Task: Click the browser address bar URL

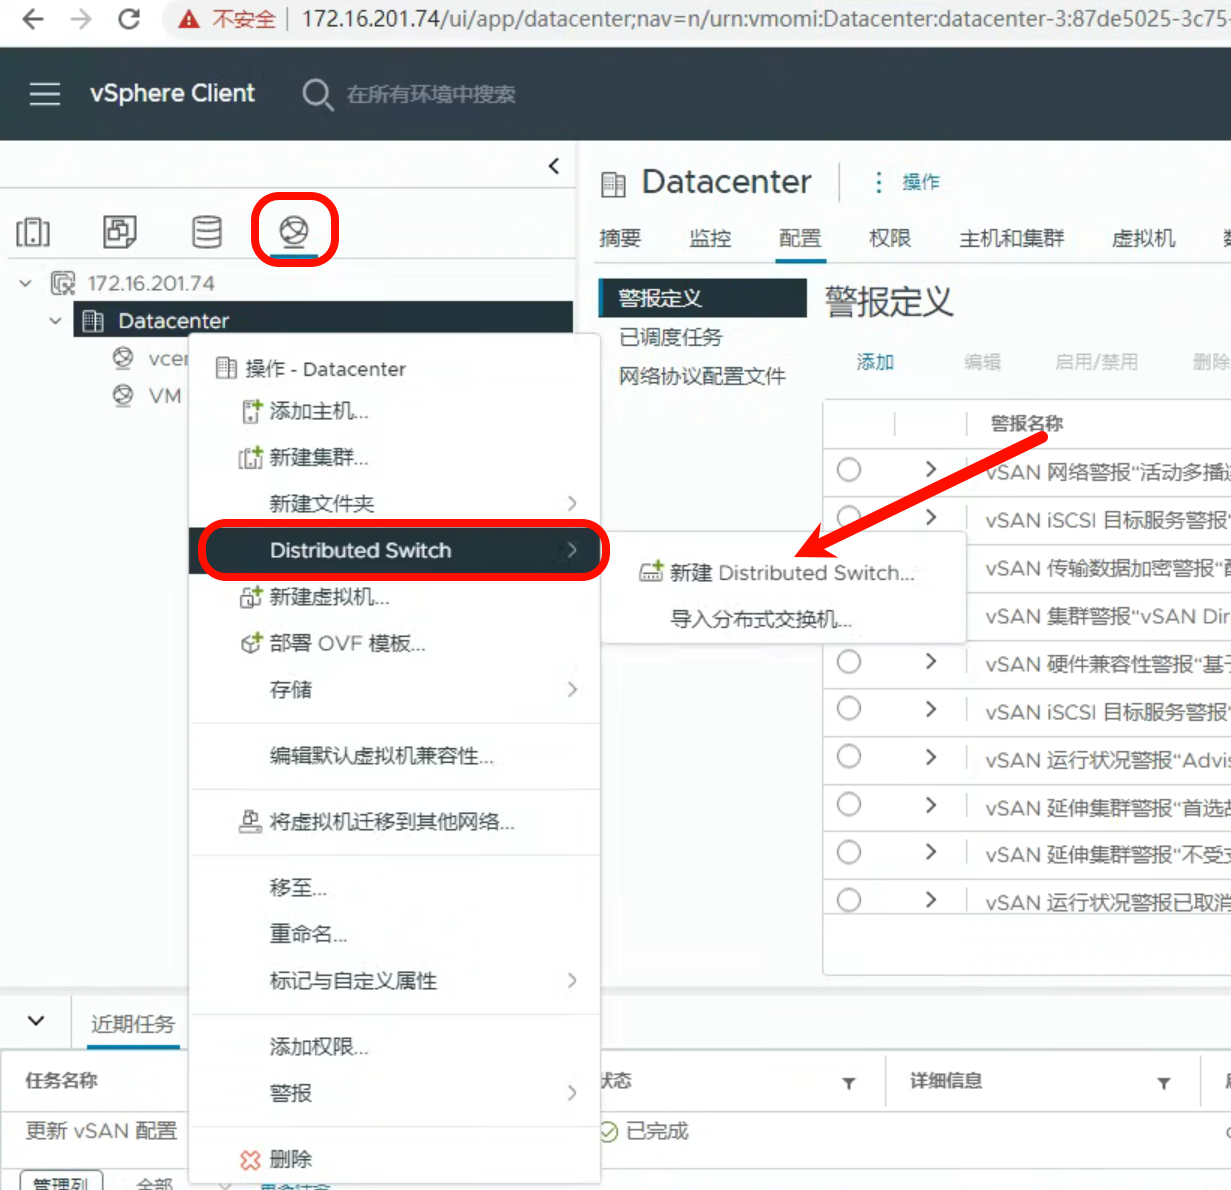Action: click(x=765, y=19)
